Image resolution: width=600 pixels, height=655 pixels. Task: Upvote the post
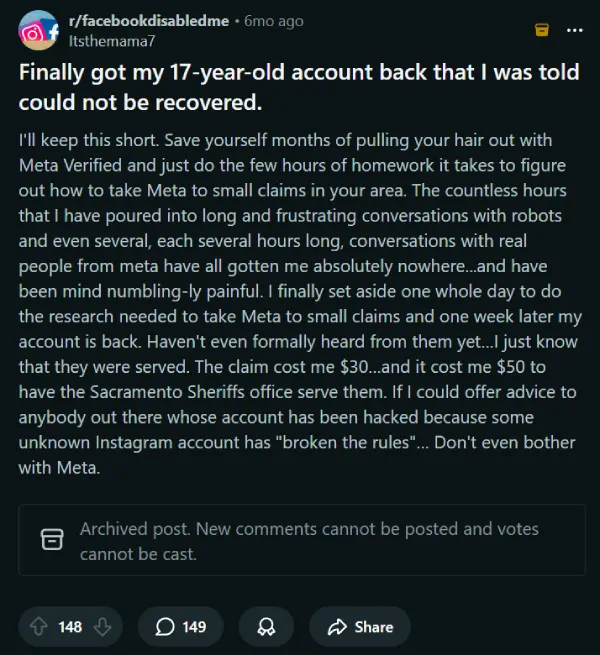(40, 627)
